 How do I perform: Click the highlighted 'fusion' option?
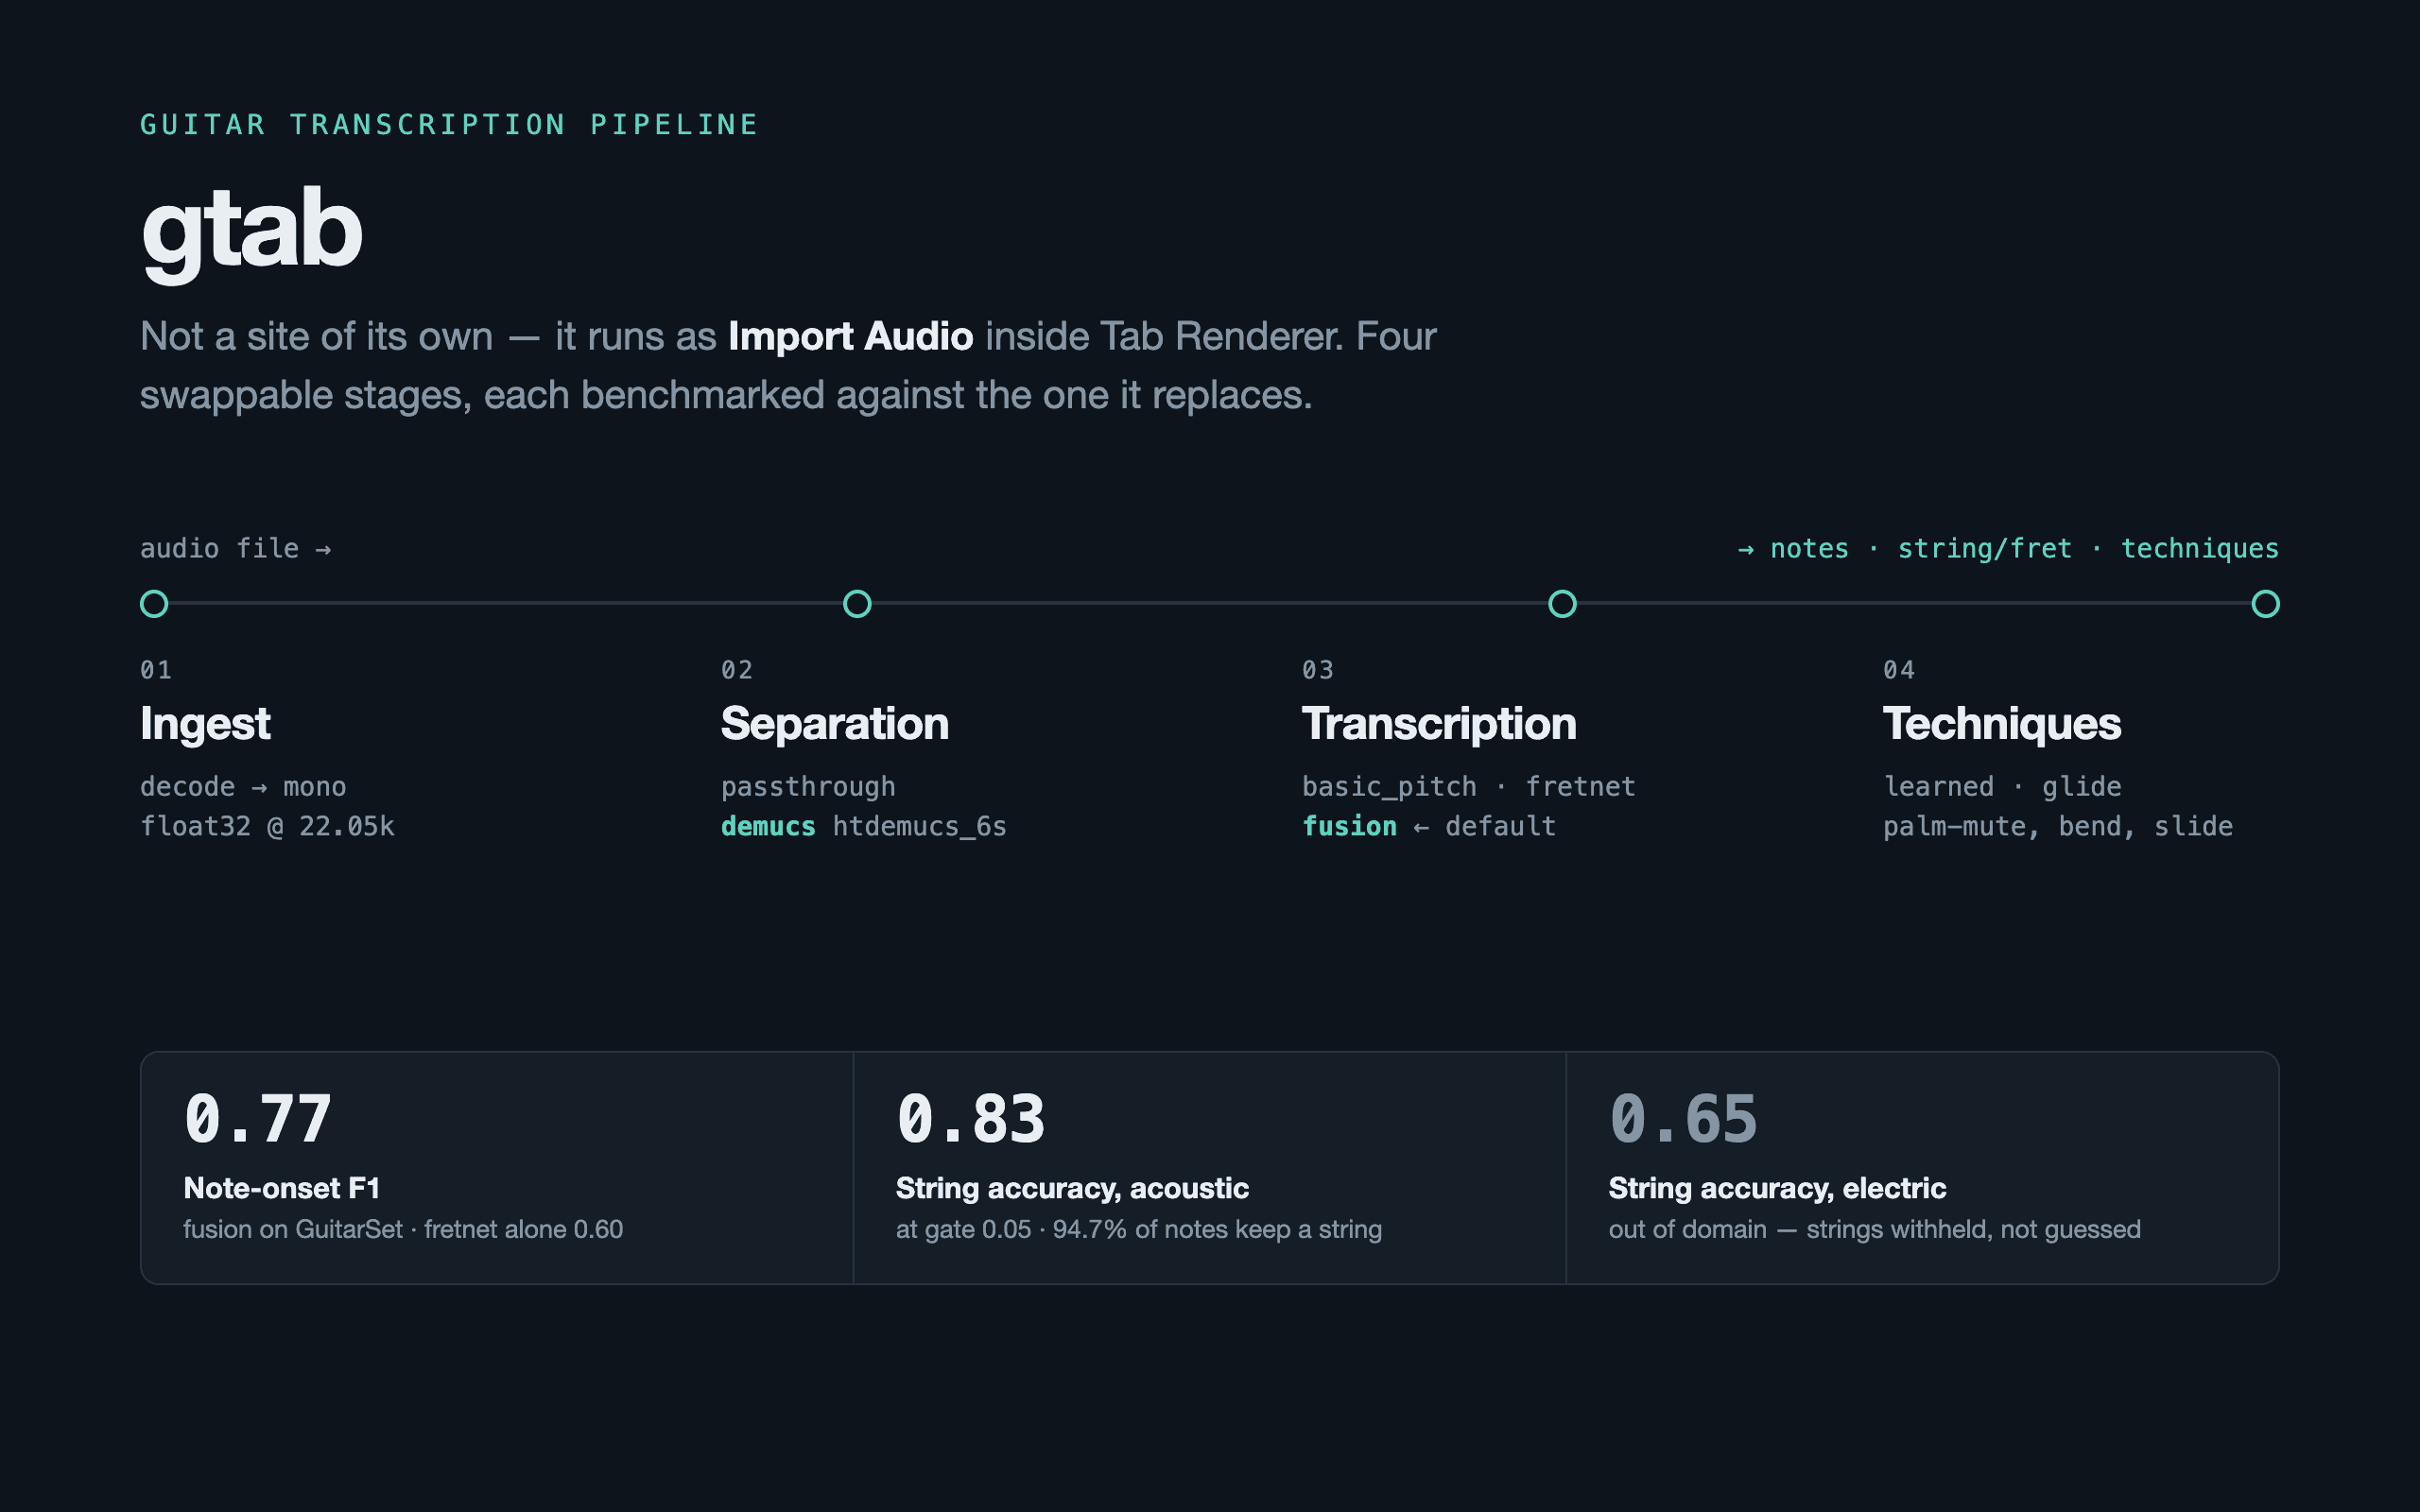click(1349, 826)
